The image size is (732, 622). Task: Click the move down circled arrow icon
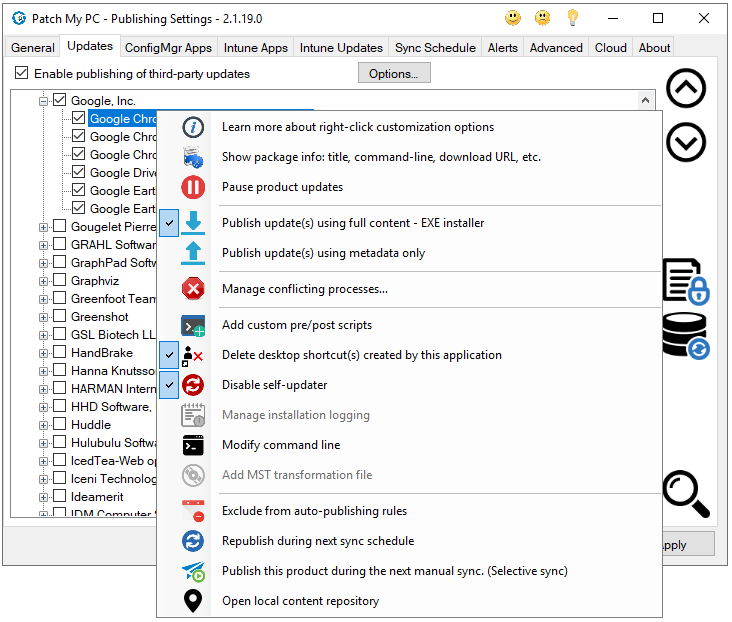(686, 142)
